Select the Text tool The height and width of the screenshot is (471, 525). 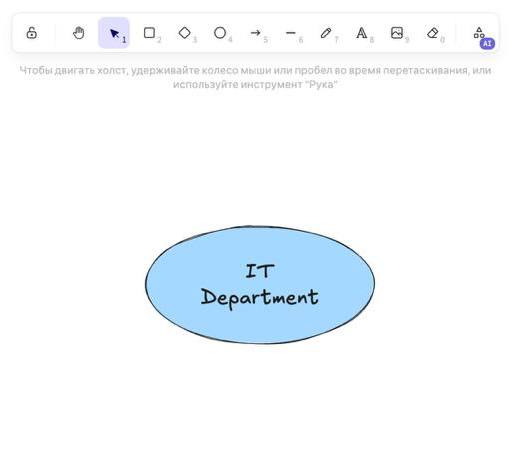click(362, 33)
